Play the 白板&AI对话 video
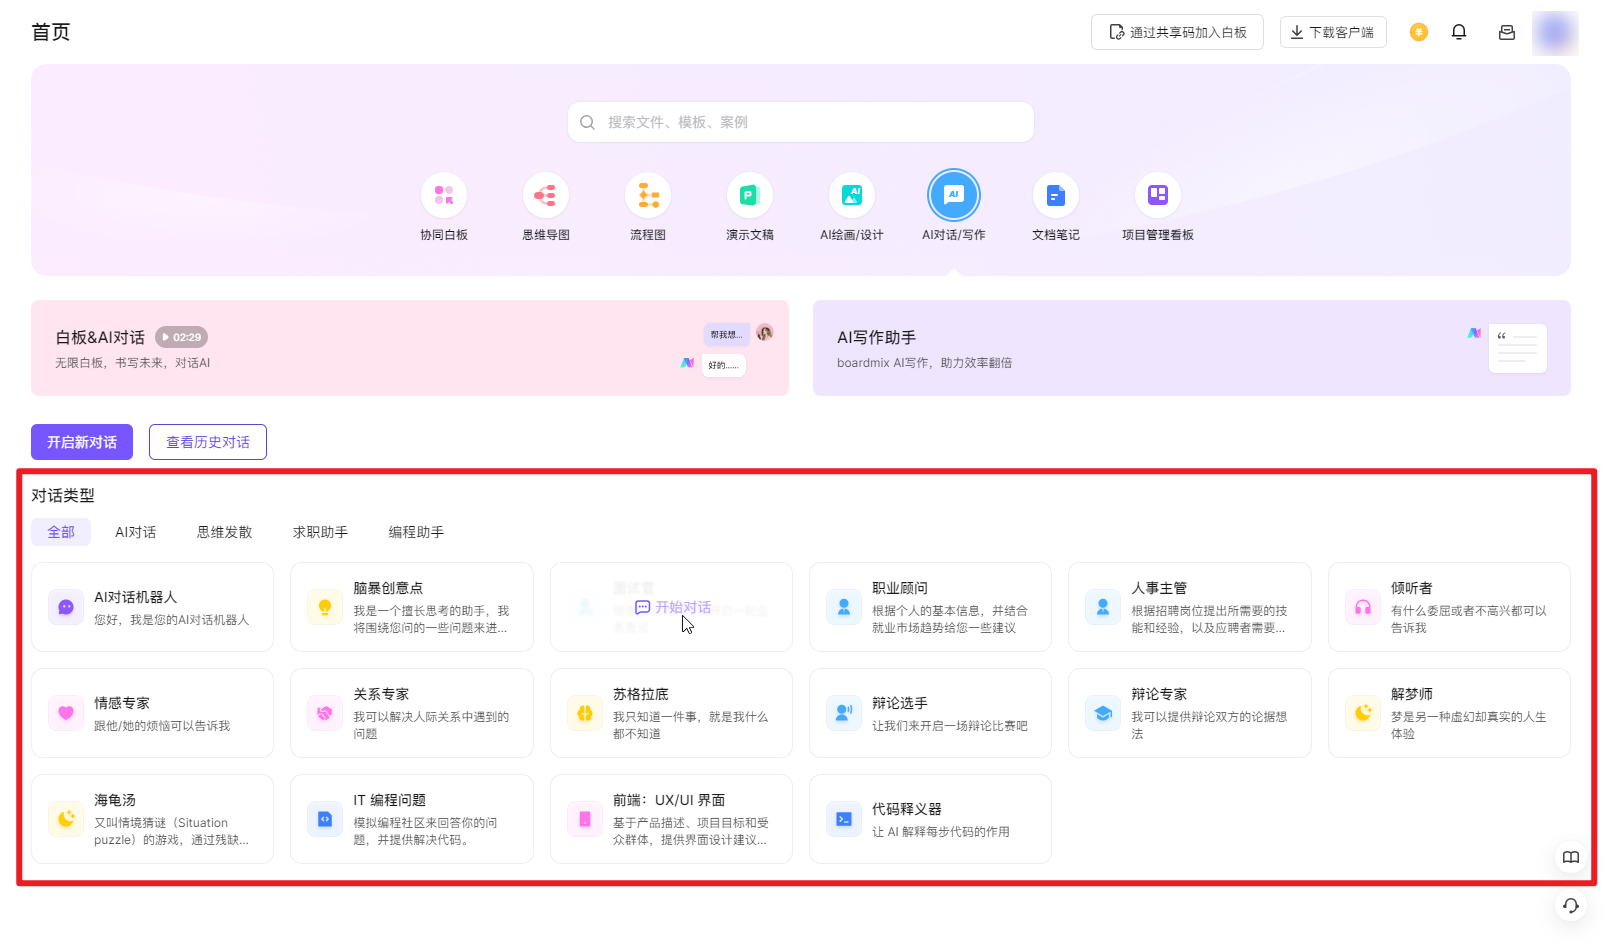The image size is (1611, 942). point(181,337)
